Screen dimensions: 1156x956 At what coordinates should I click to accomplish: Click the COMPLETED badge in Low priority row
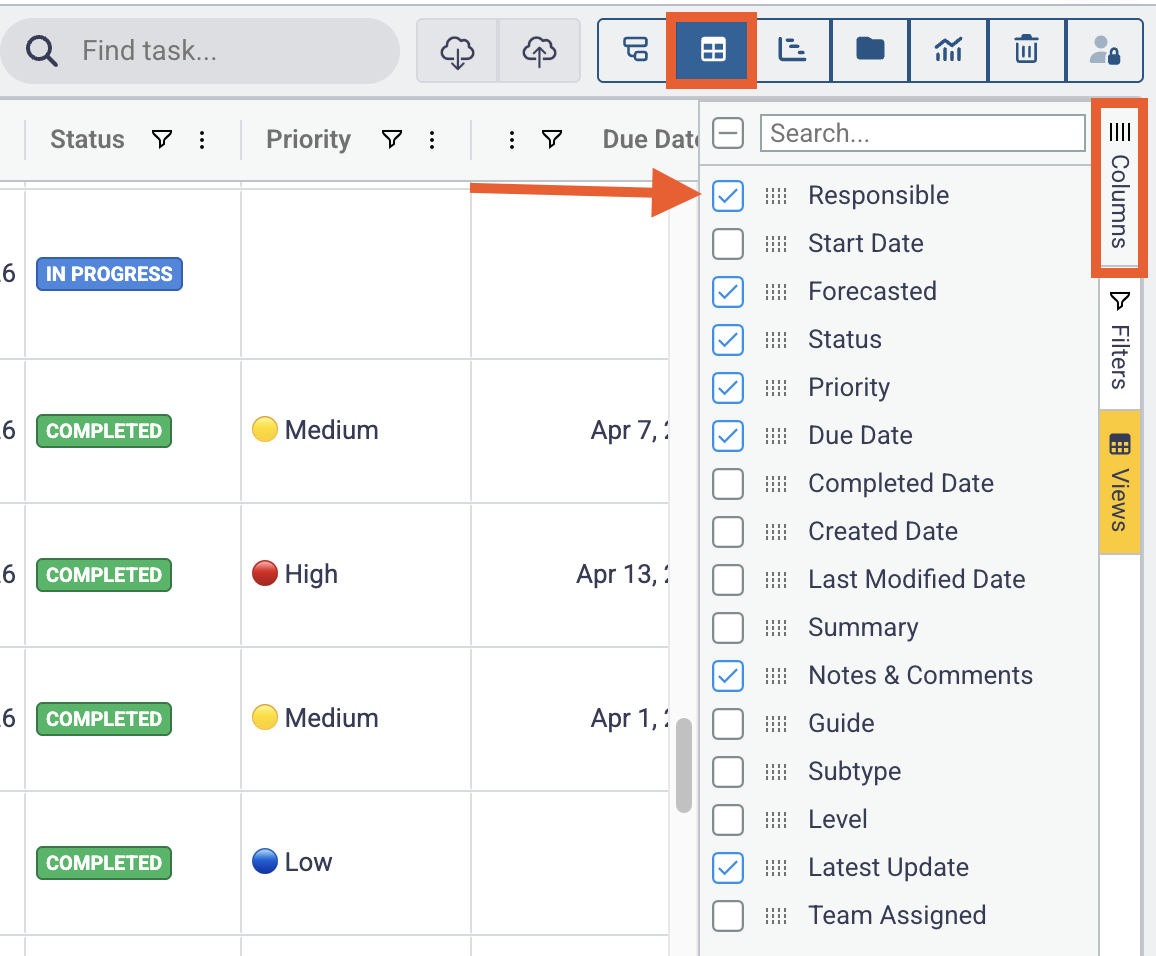coord(104,863)
